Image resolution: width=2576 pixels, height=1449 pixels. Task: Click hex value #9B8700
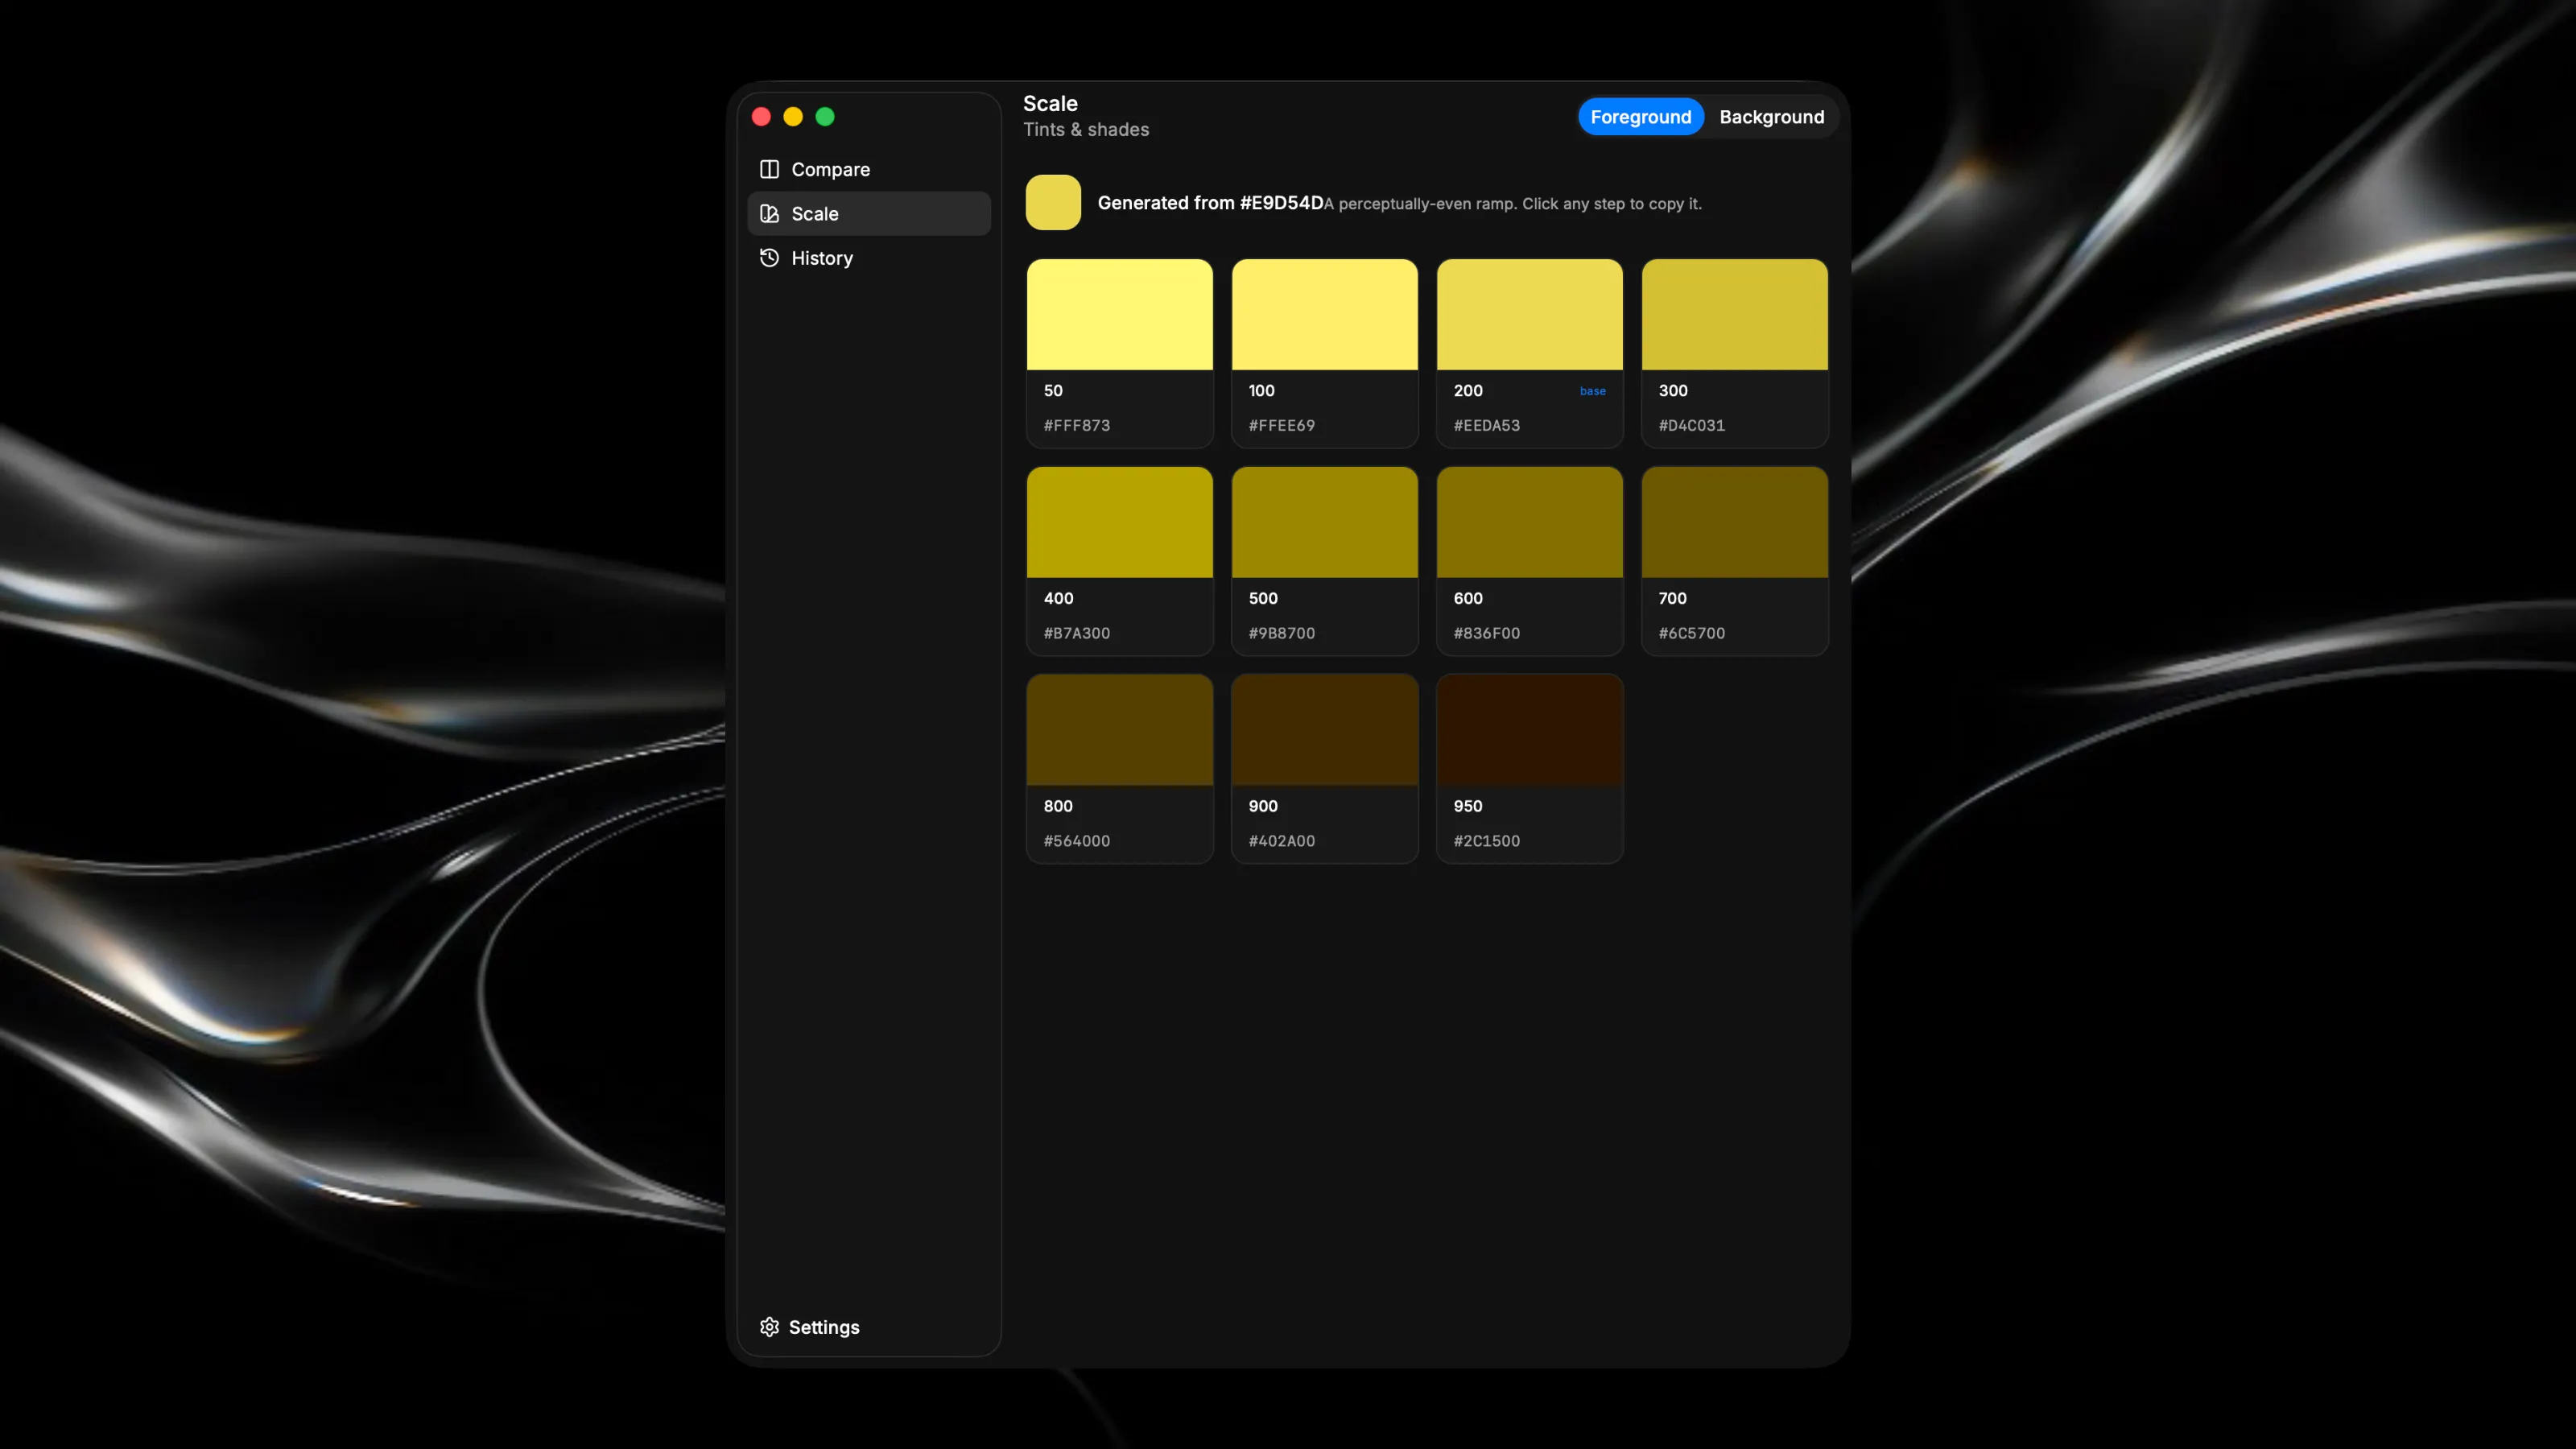pyautogui.click(x=1281, y=633)
